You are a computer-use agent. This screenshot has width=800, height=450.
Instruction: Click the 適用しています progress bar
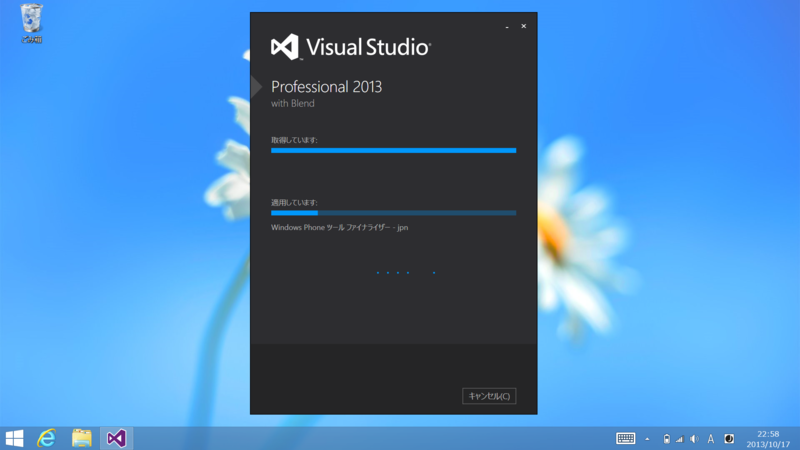point(393,213)
